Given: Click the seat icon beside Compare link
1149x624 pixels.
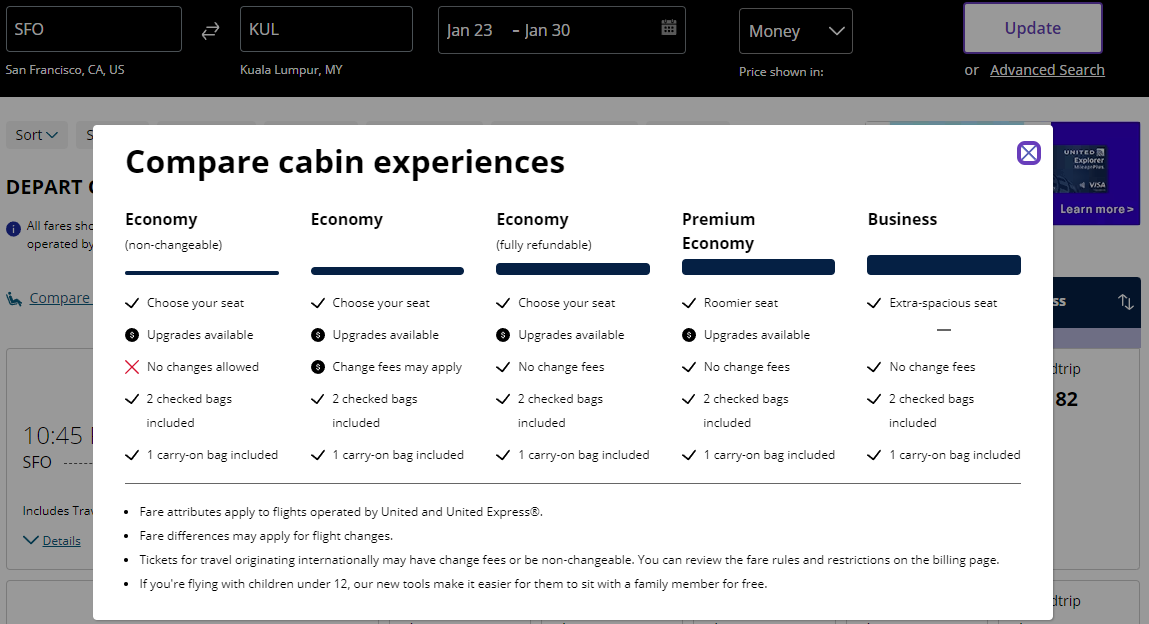Looking at the screenshot, I should click(15, 298).
